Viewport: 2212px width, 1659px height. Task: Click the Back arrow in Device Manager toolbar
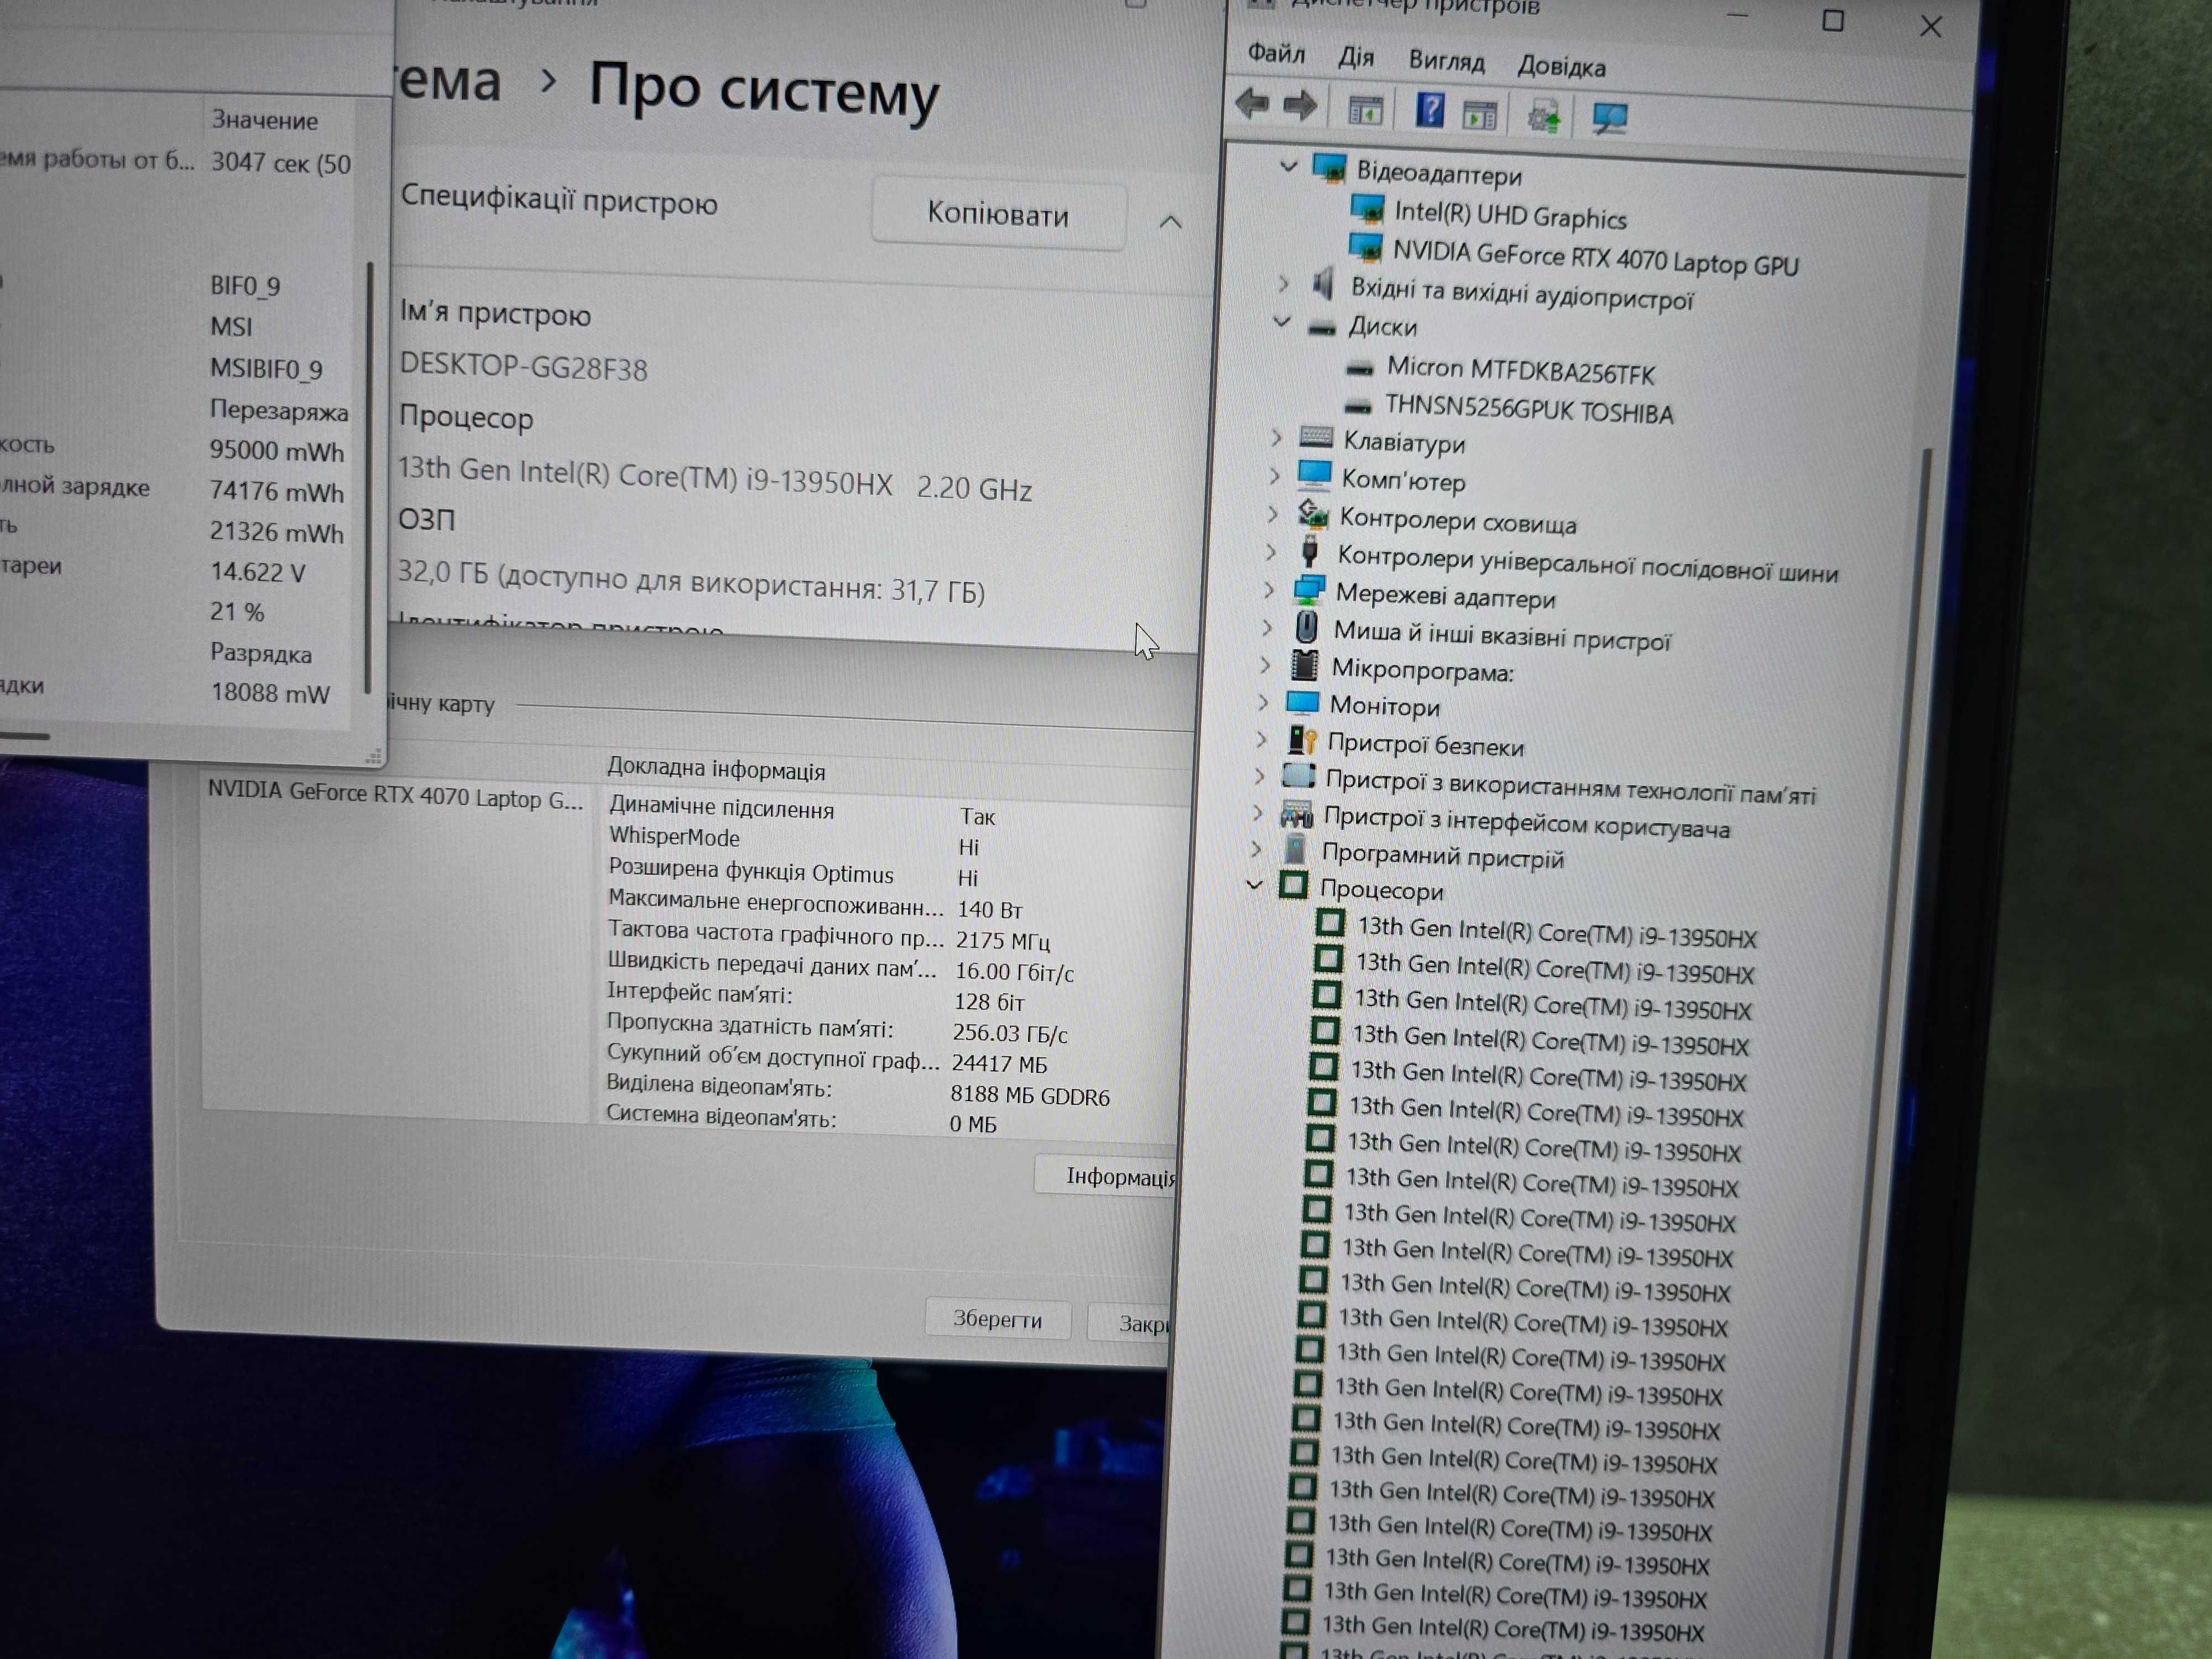pyautogui.click(x=1252, y=103)
